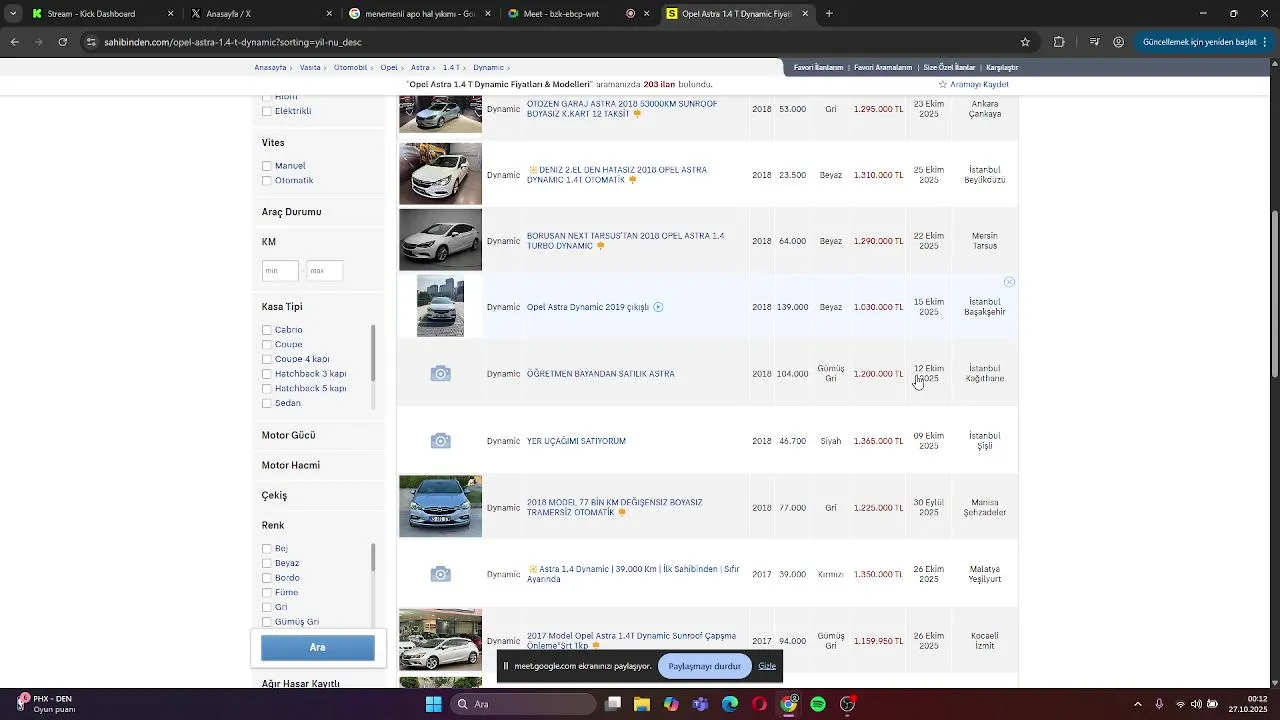Open OBS Studio from the taskbar
The image size is (1280, 720).
pyautogui.click(x=848, y=704)
